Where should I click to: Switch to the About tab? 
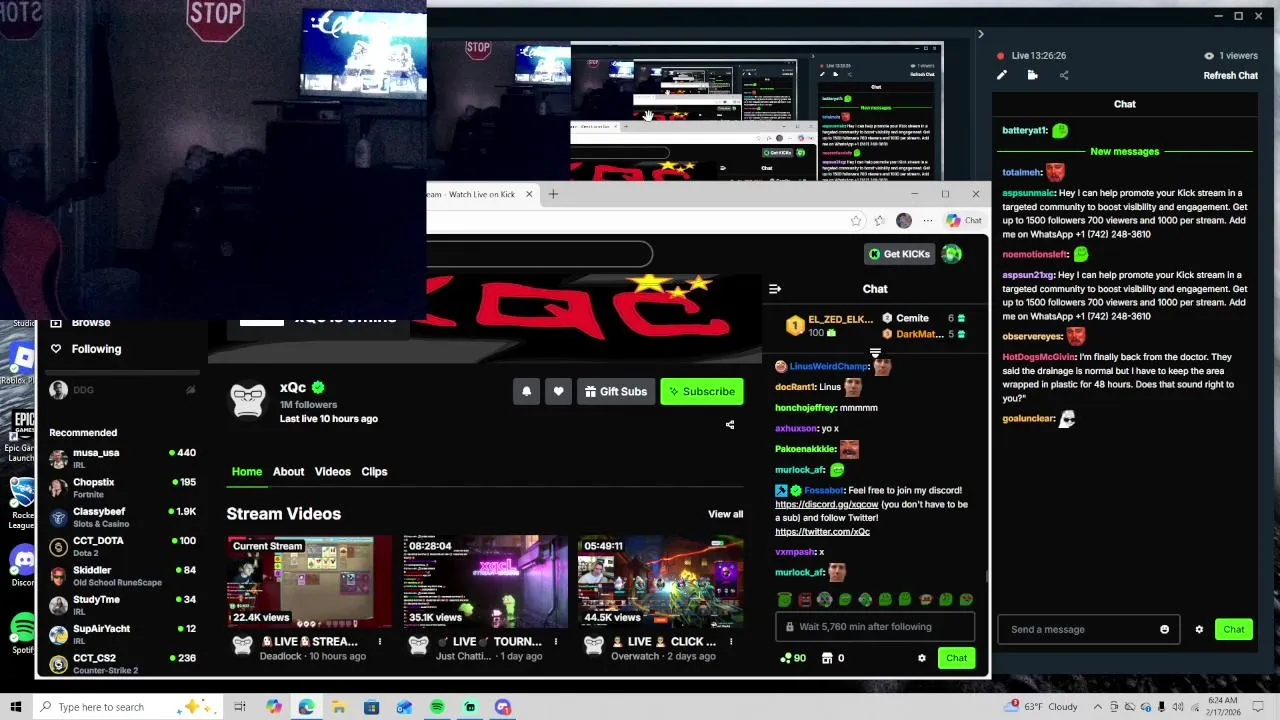coord(288,472)
